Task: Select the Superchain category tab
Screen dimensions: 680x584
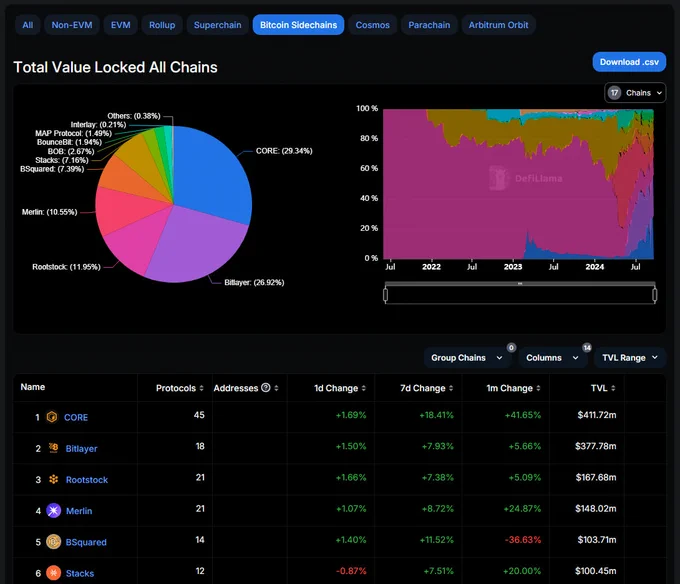Action: (218, 25)
